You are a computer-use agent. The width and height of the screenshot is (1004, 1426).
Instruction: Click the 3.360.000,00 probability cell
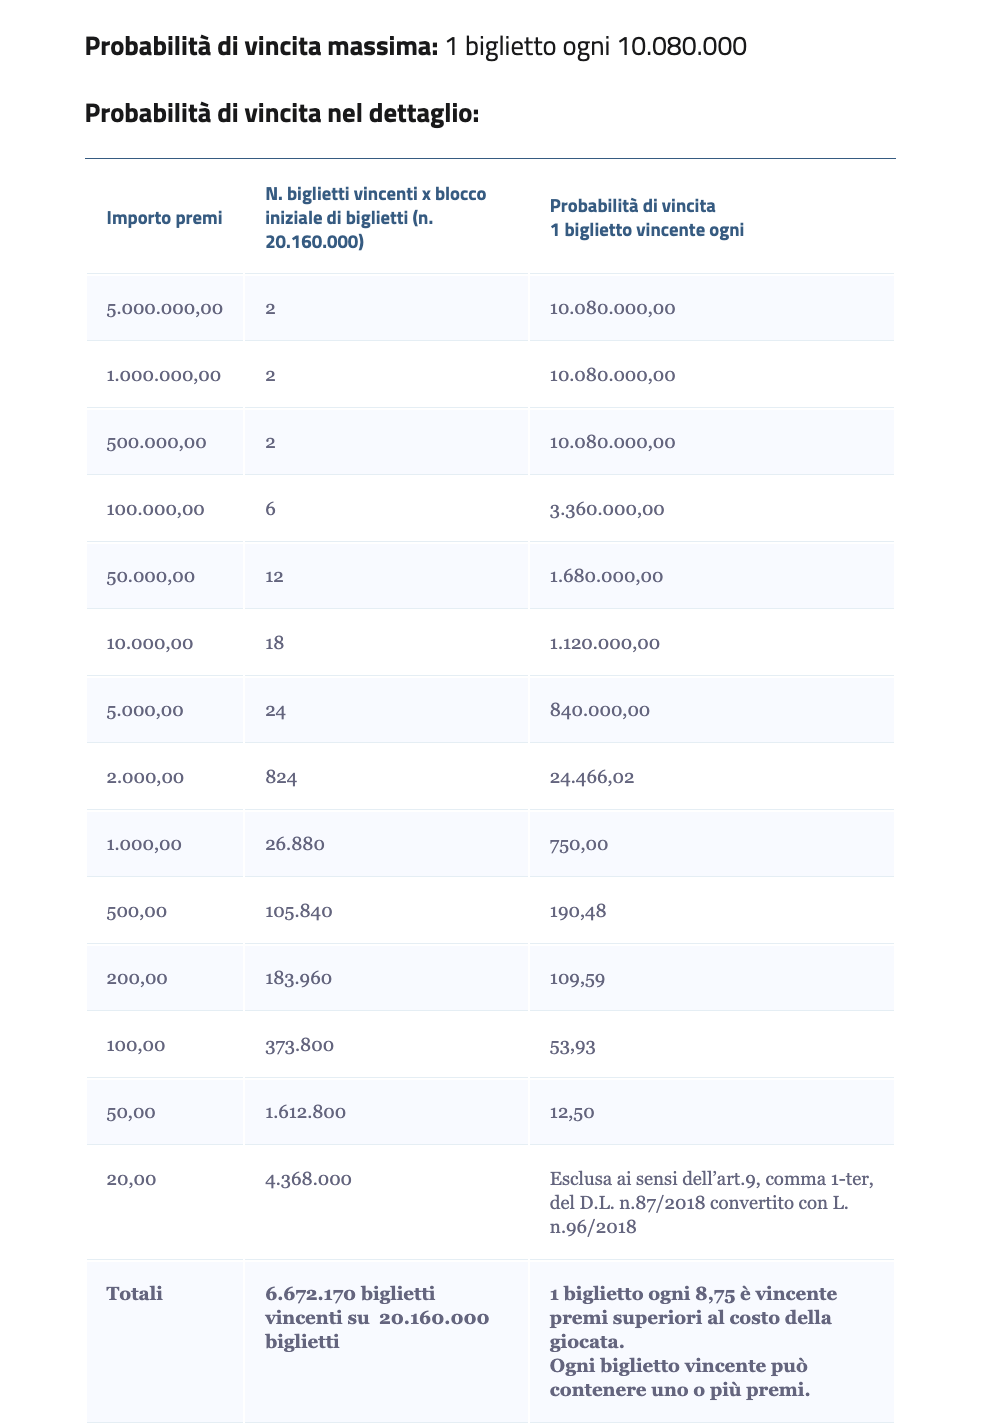607,509
